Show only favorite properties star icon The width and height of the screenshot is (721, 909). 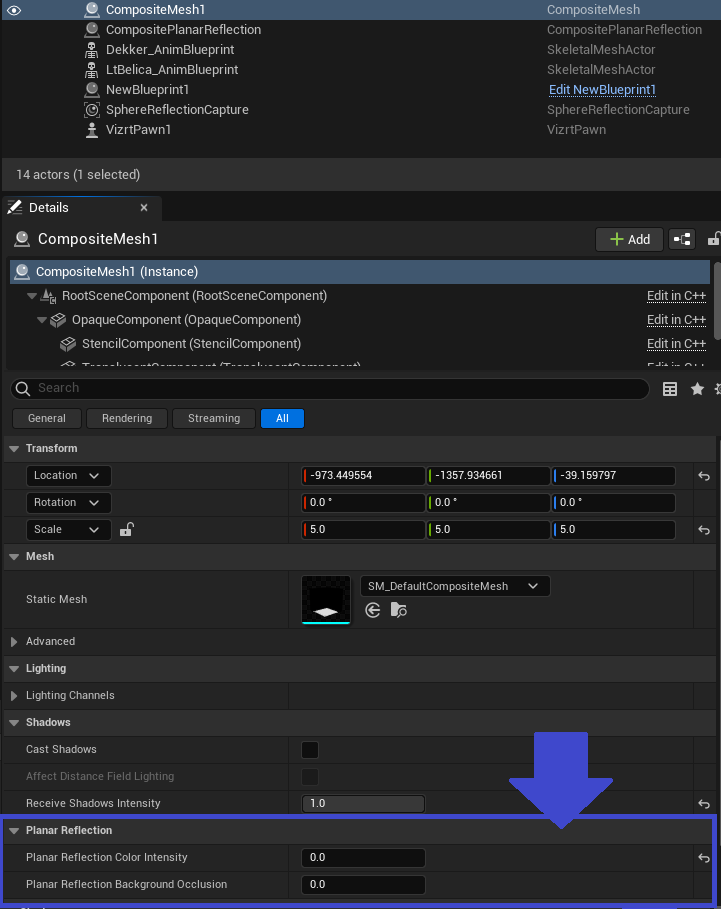coord(697,389)
